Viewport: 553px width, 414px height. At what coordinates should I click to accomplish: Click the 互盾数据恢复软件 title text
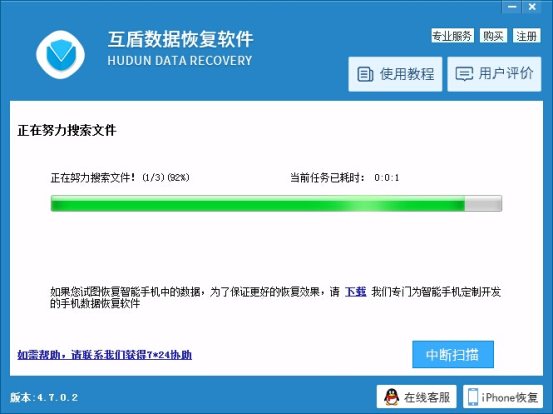tap(180, 39)
